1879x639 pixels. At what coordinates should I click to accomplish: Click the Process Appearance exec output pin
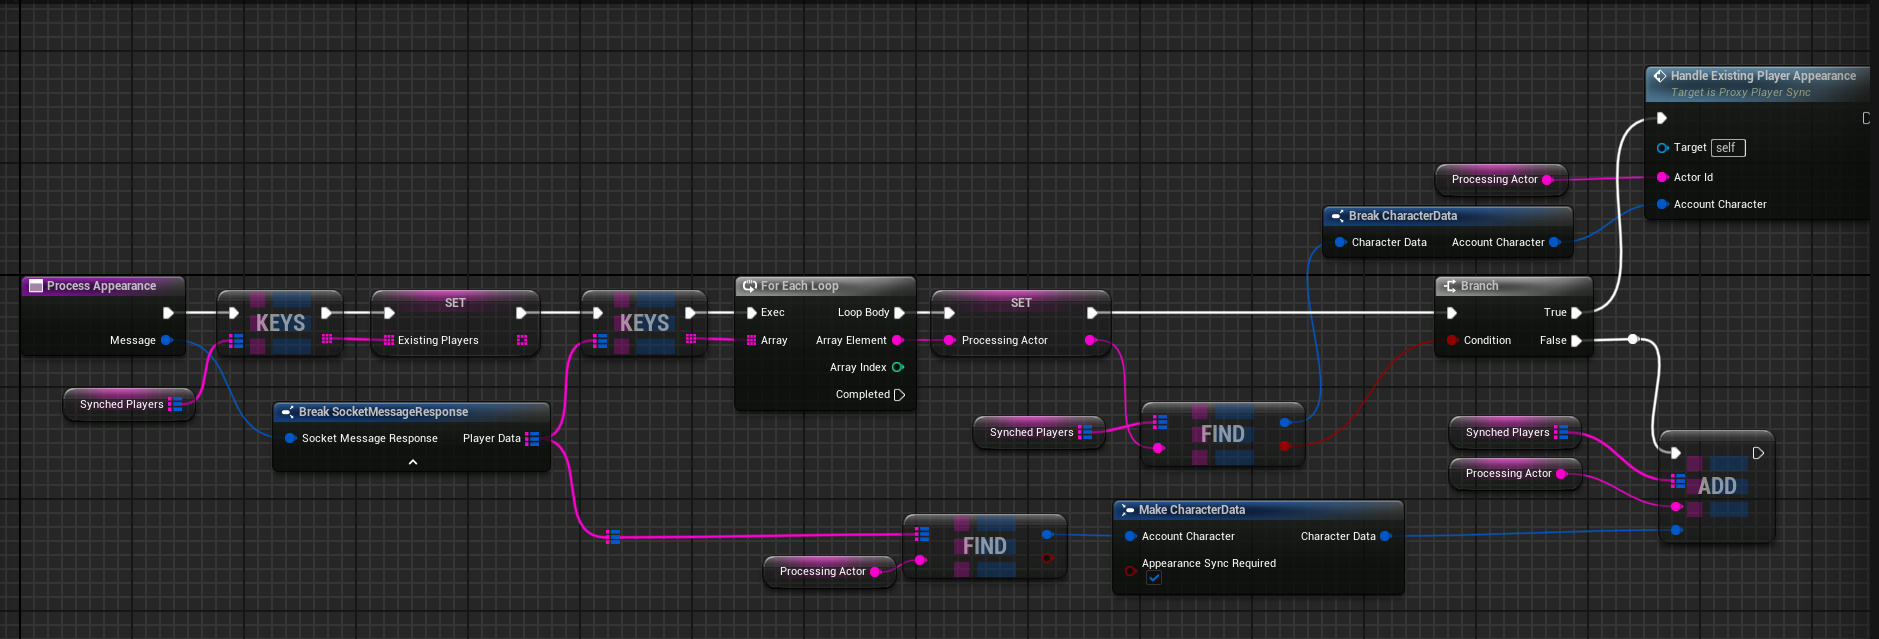coord(168,313)
